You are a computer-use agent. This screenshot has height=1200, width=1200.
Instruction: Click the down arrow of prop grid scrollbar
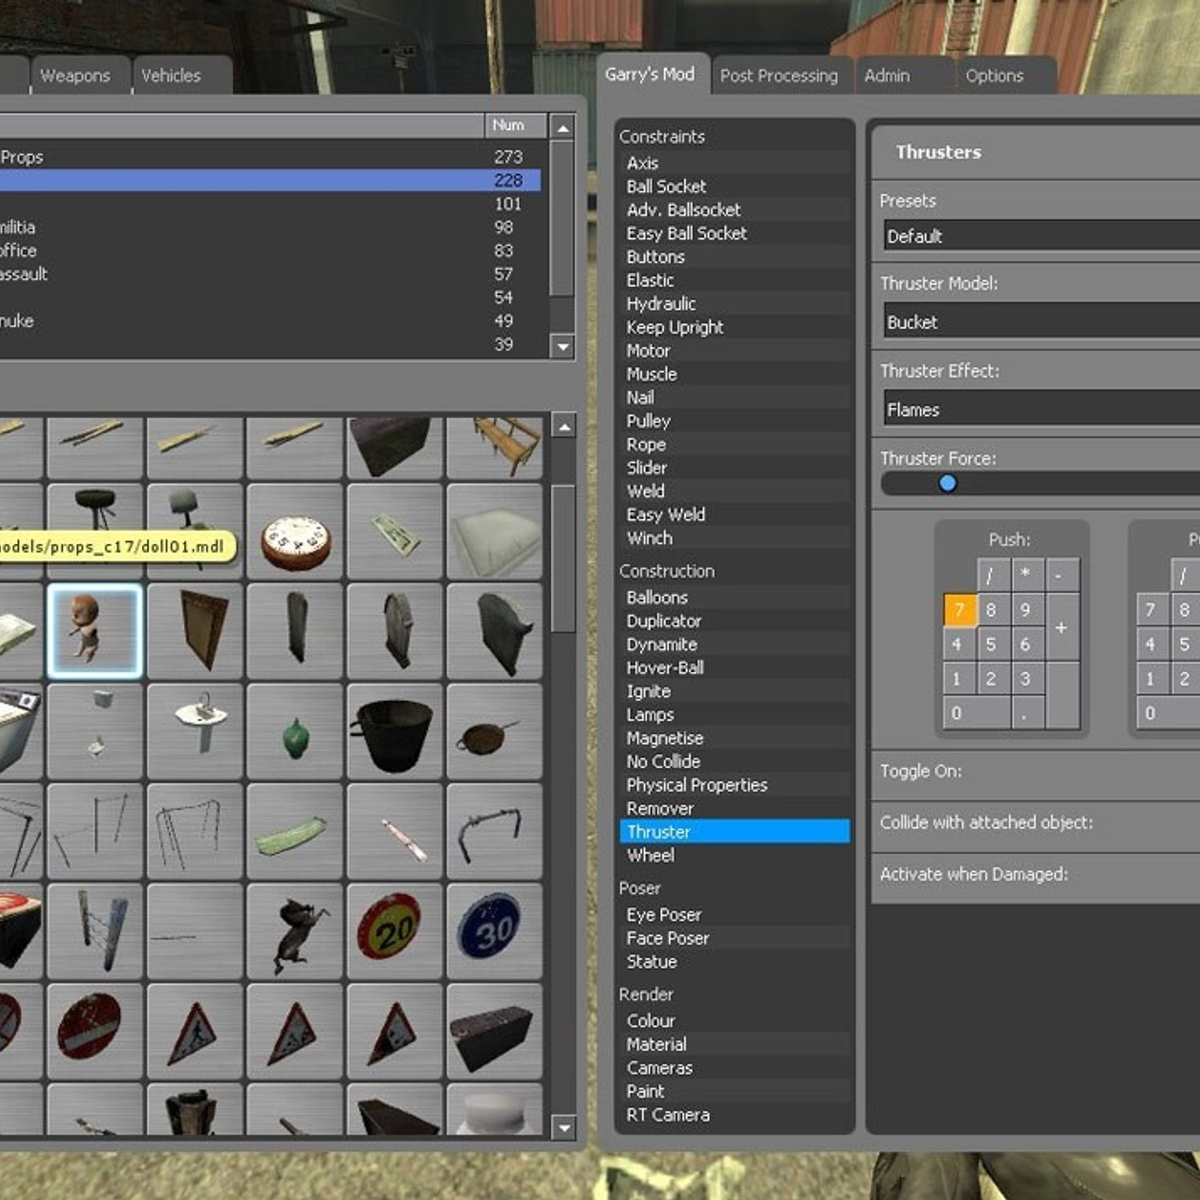point(564,1127)
